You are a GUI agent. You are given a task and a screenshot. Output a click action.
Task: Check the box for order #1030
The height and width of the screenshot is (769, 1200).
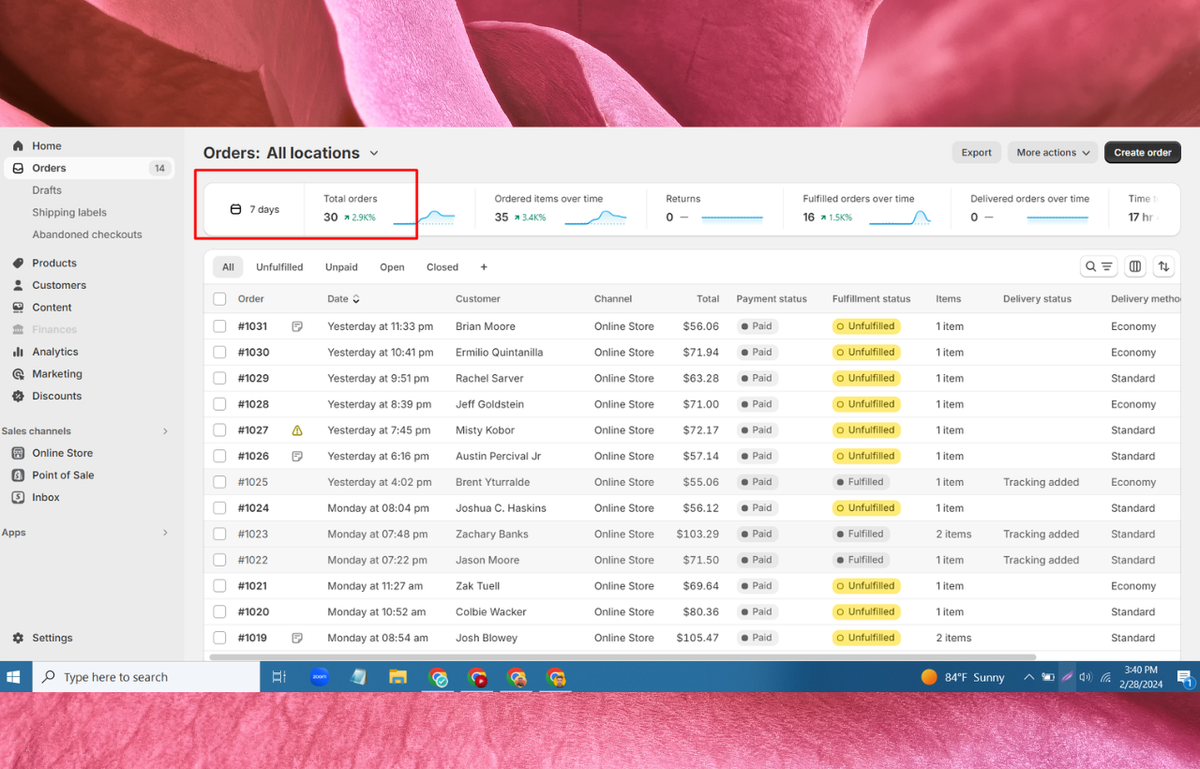point(220,352)
